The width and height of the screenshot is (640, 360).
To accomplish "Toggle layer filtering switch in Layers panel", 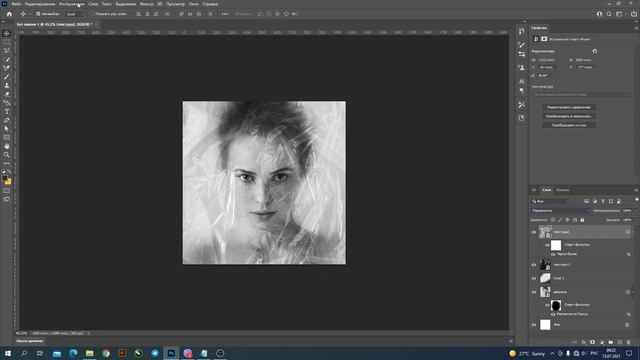I will pyautogui.click(x=636, y=200).
